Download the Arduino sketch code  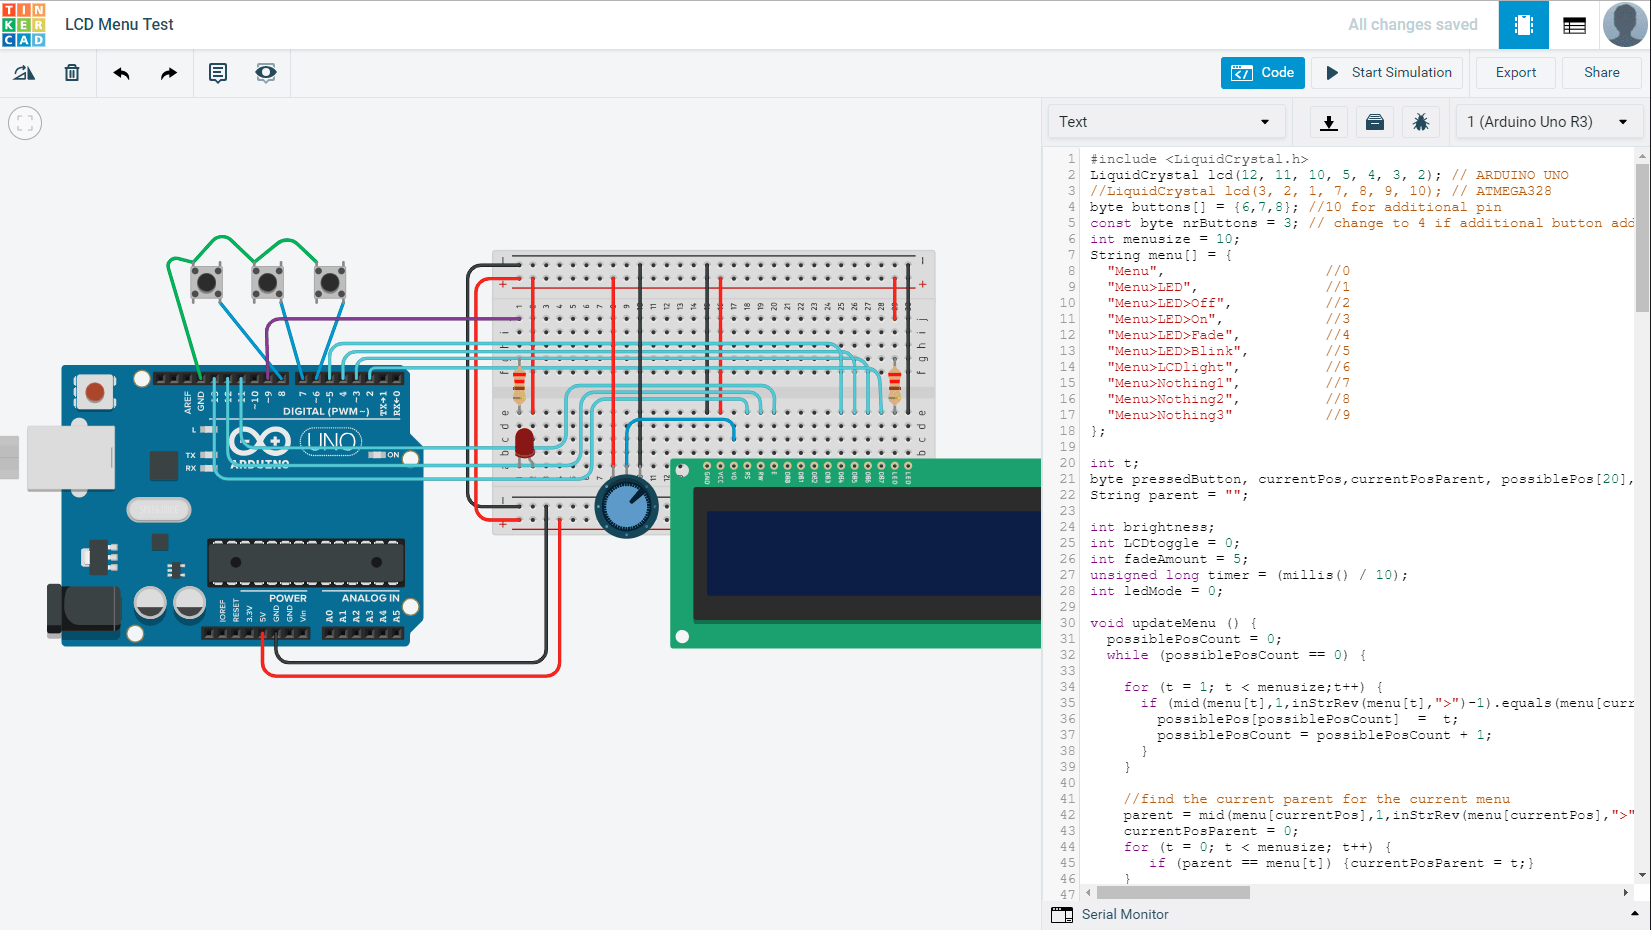[1328, 121]
